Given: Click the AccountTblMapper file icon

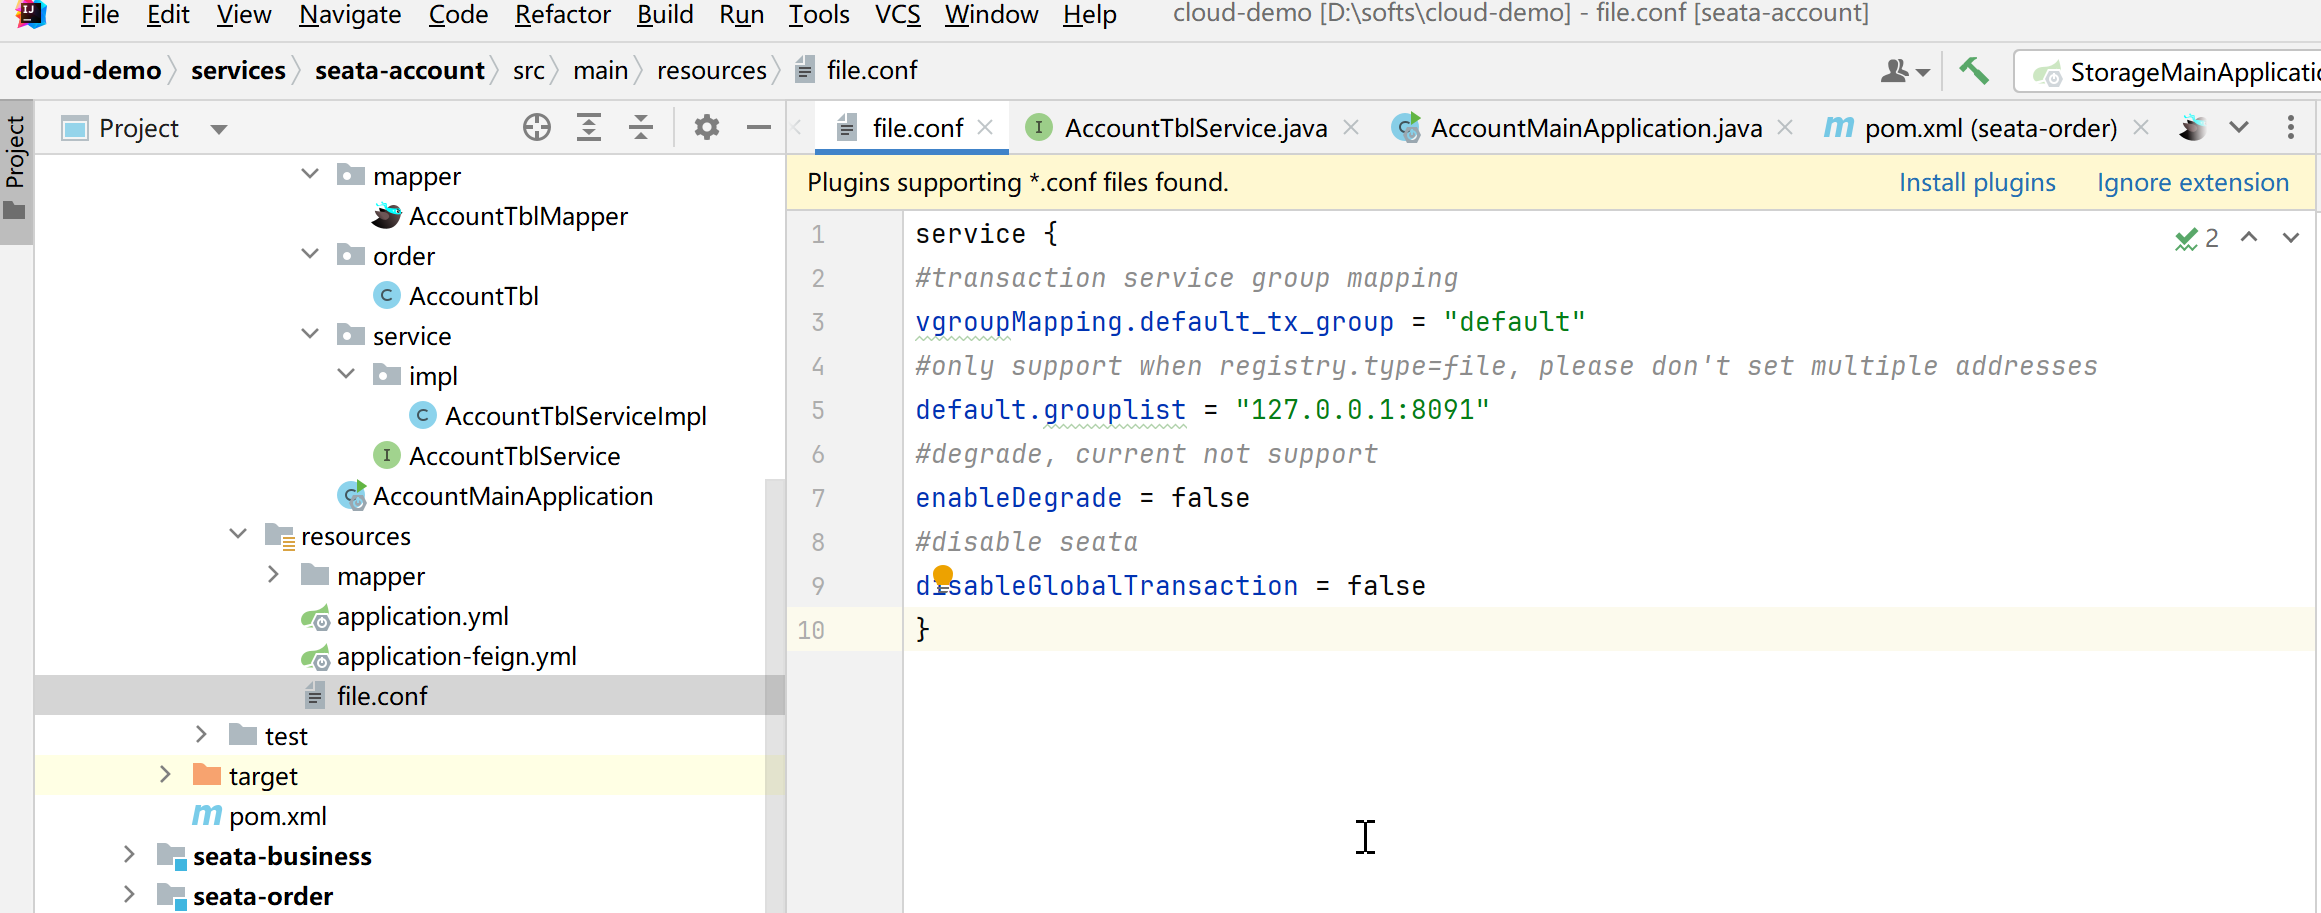Looking at the screenshot, I should pos(387,216).
